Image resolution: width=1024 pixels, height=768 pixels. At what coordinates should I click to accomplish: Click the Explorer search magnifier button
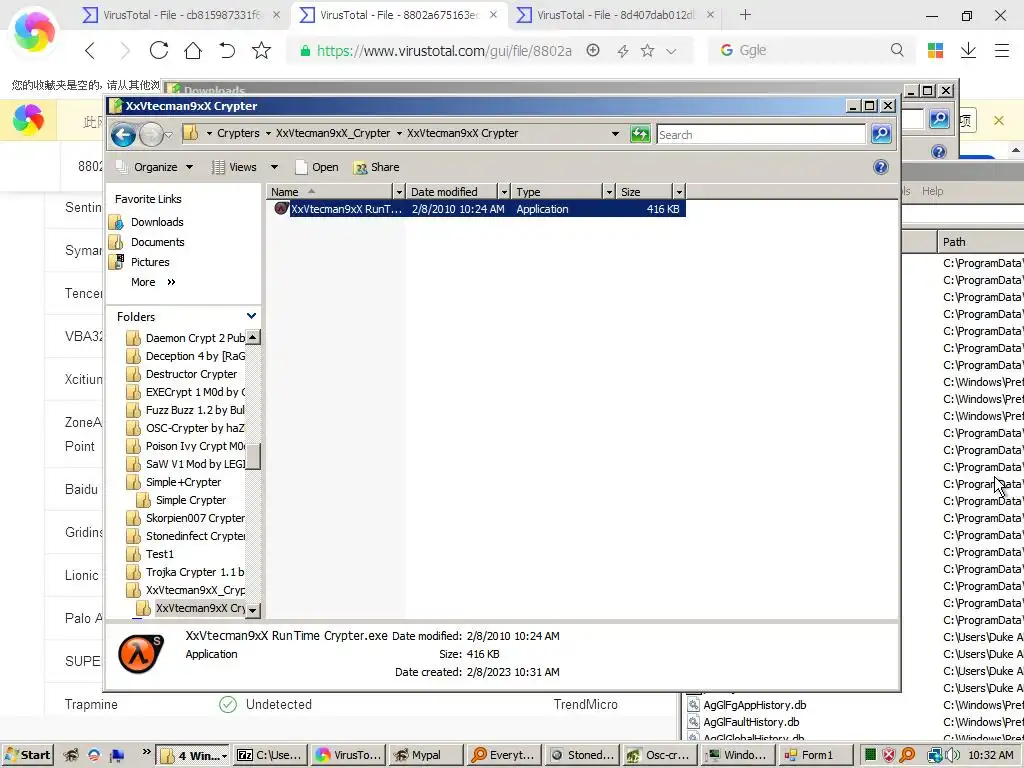pyautogui.click(x=881, y=134)
